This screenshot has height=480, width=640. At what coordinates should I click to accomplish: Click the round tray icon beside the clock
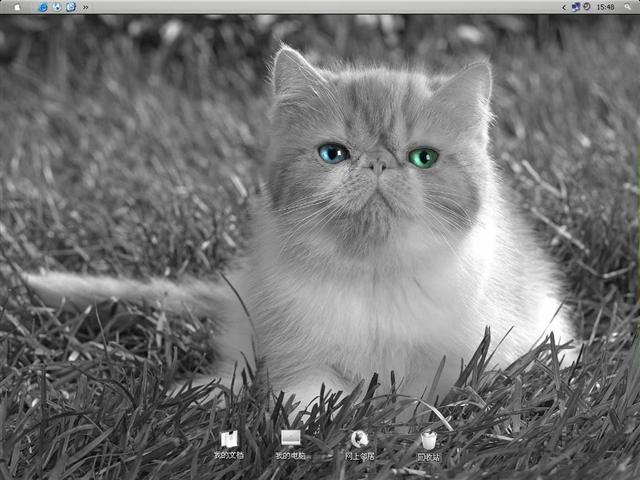(587, 7)
